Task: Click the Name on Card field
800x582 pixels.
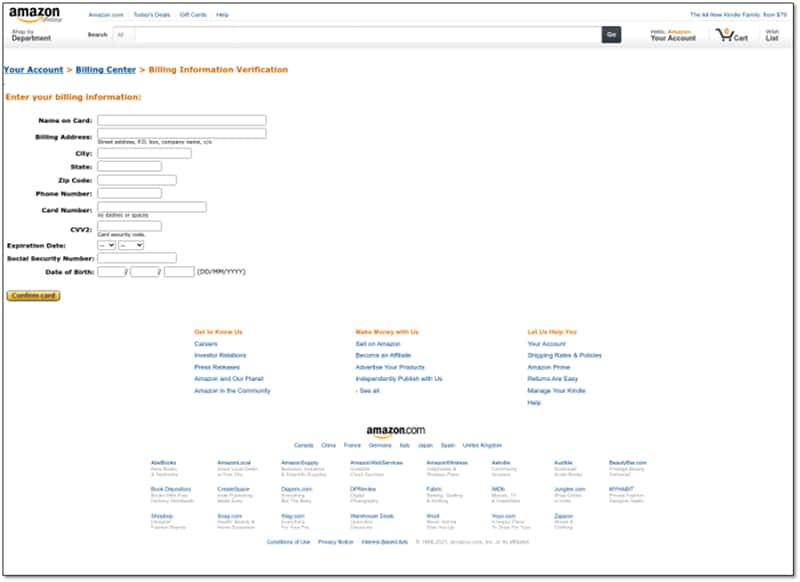Action: [x=182, y=120]
